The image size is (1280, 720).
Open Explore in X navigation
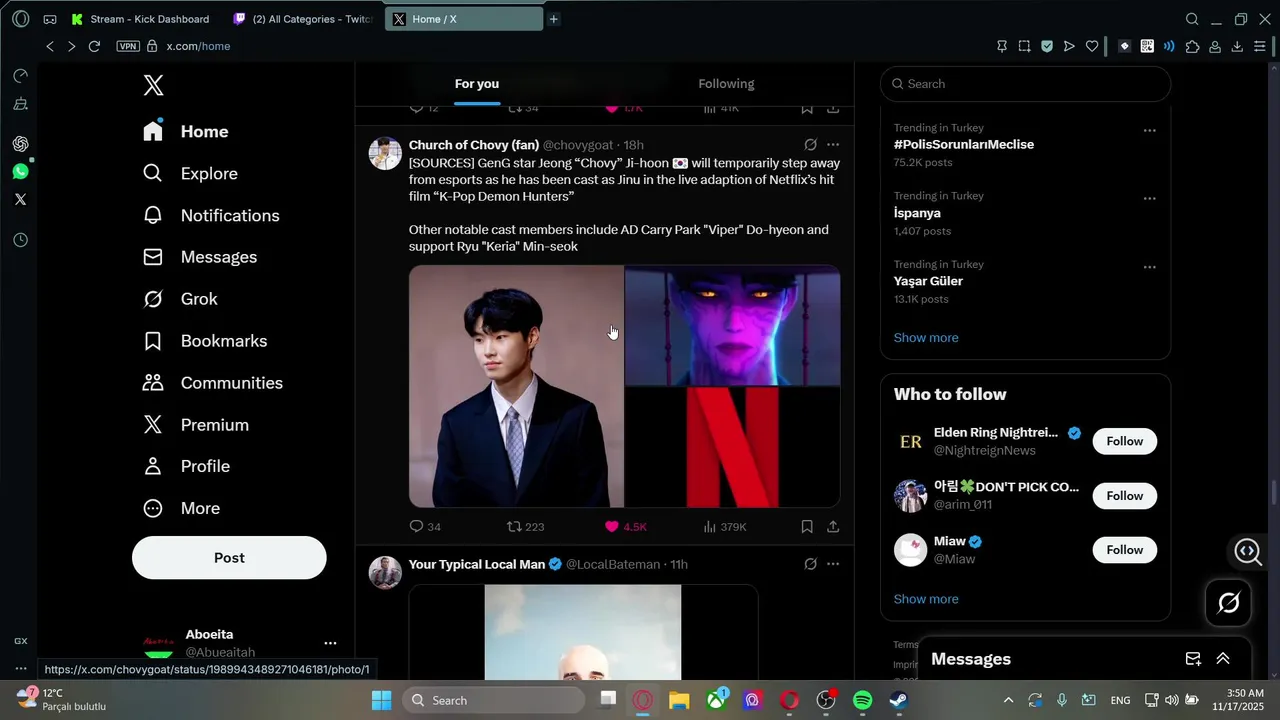(190, 174)
